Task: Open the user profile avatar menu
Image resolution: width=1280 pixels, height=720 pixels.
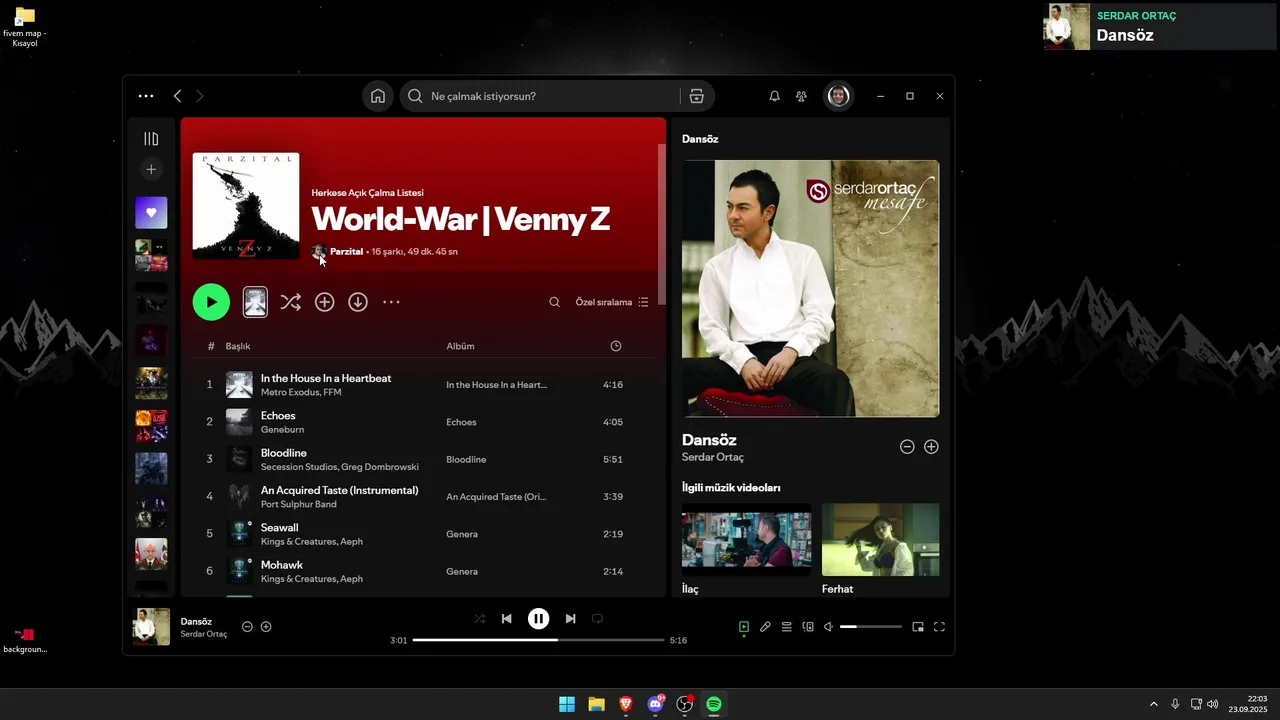Action: 839,96
